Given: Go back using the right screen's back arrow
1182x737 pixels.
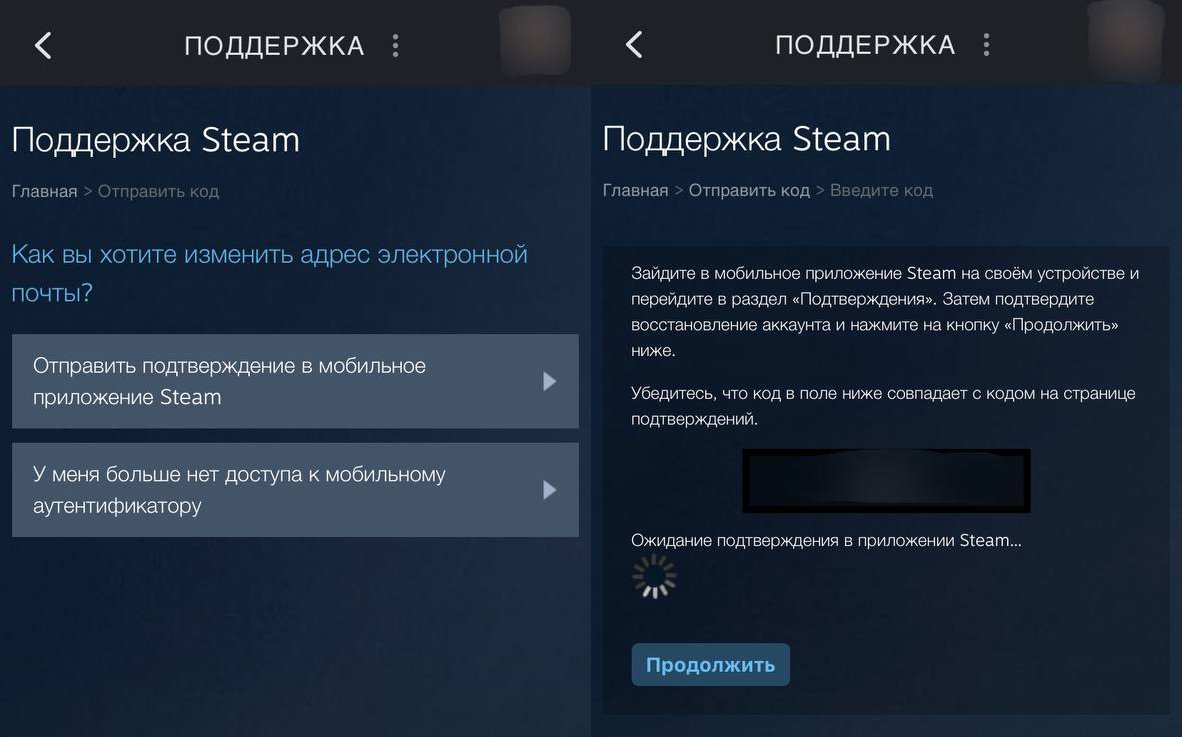Looking at the screenshot, I should point(635,44).
